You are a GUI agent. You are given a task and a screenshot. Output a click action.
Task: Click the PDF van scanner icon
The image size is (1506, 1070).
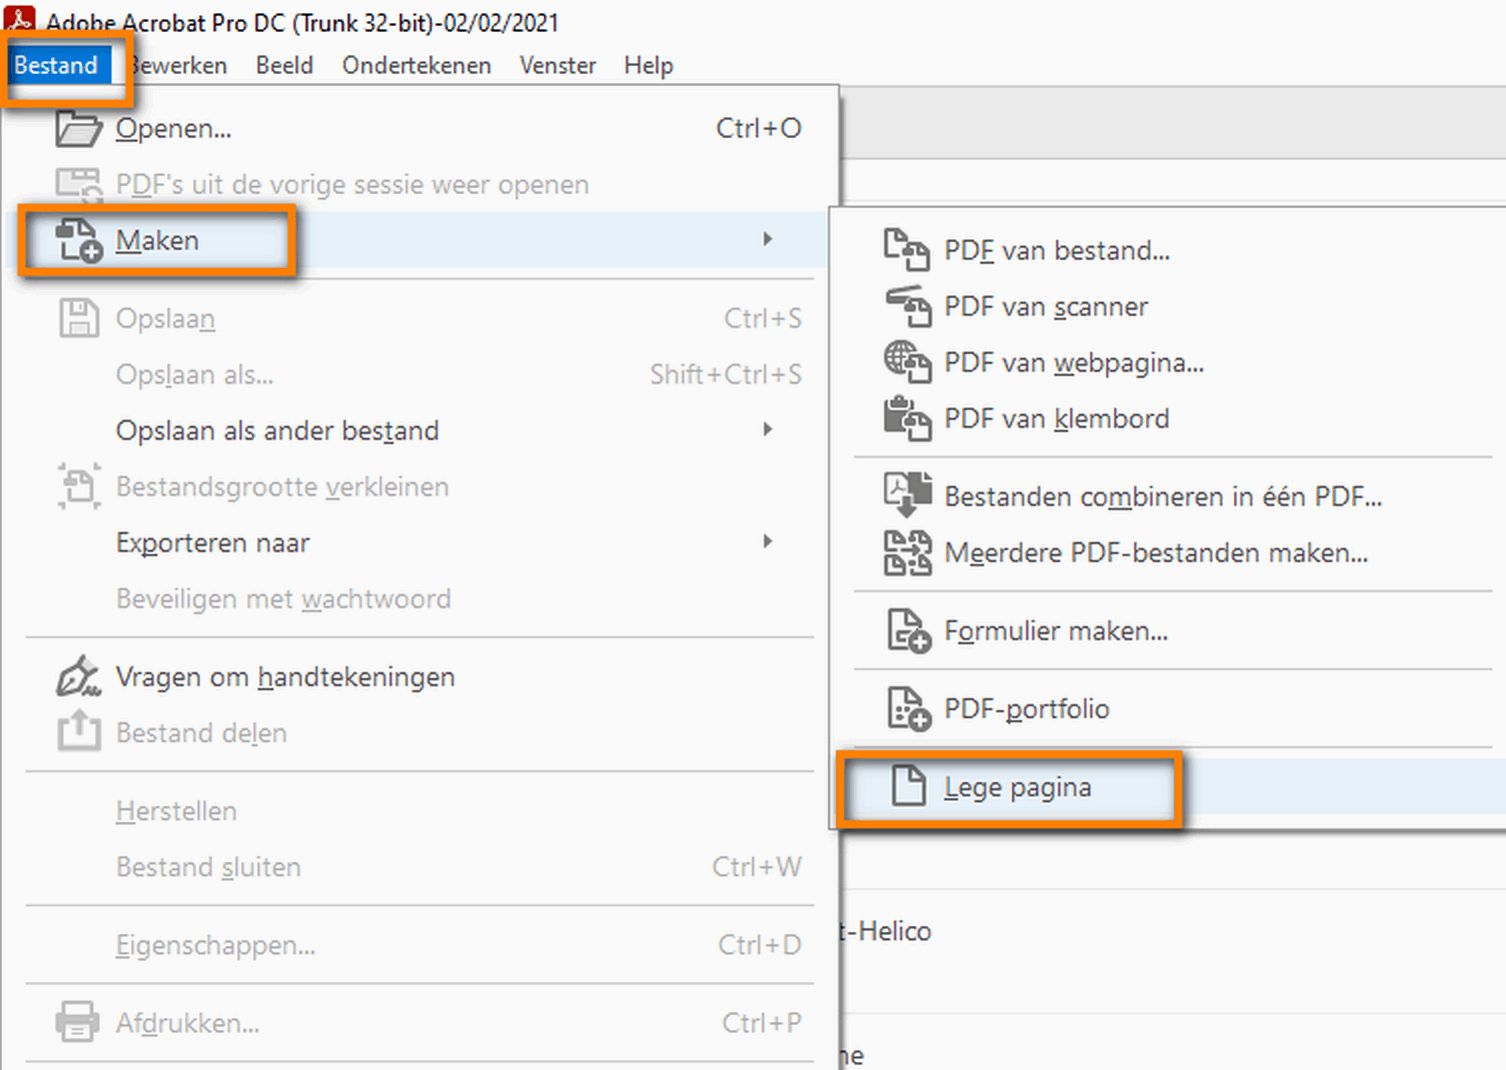[x=906, y=307]
